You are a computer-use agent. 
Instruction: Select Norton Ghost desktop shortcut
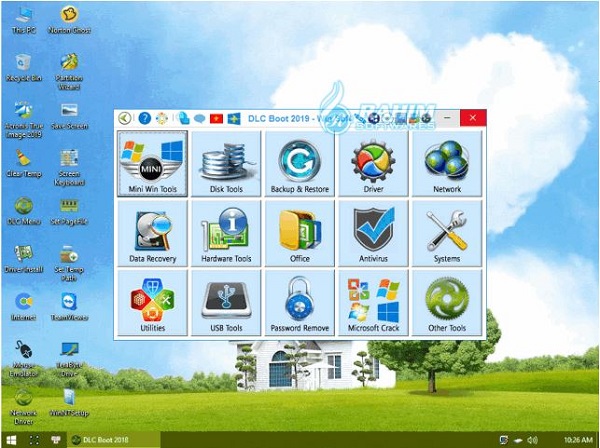[69, 20]
